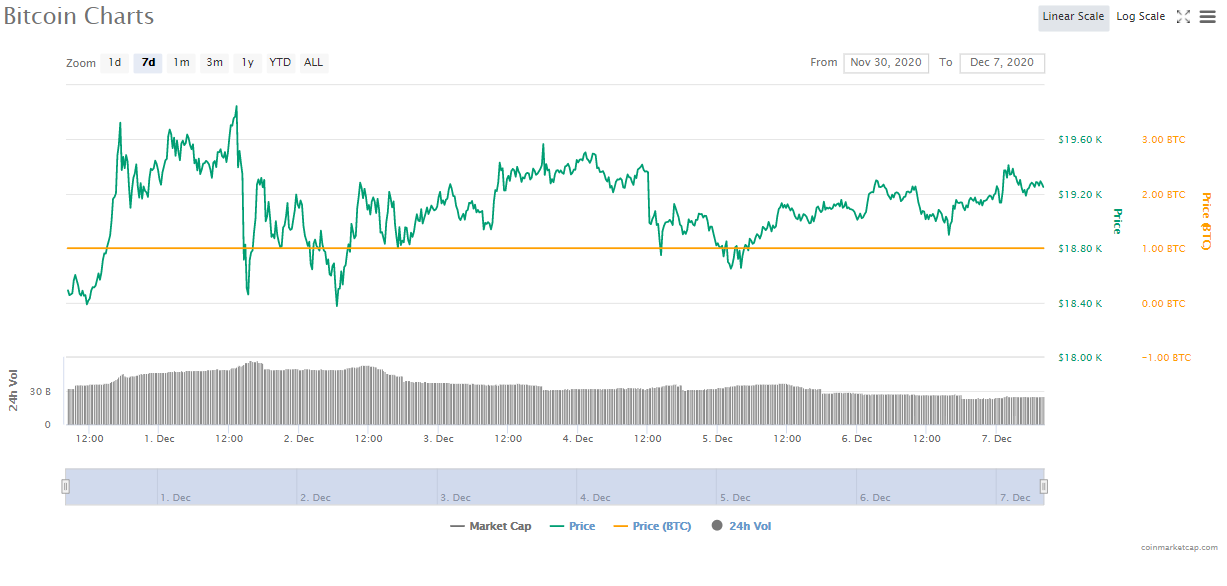Set zoom to ALL
The width and height of the screenshot is (1227, 586).
pos(314,63)
